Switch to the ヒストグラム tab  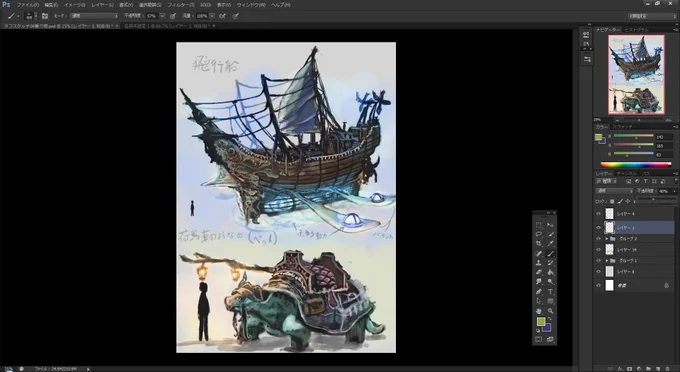(x=636, y=29)
